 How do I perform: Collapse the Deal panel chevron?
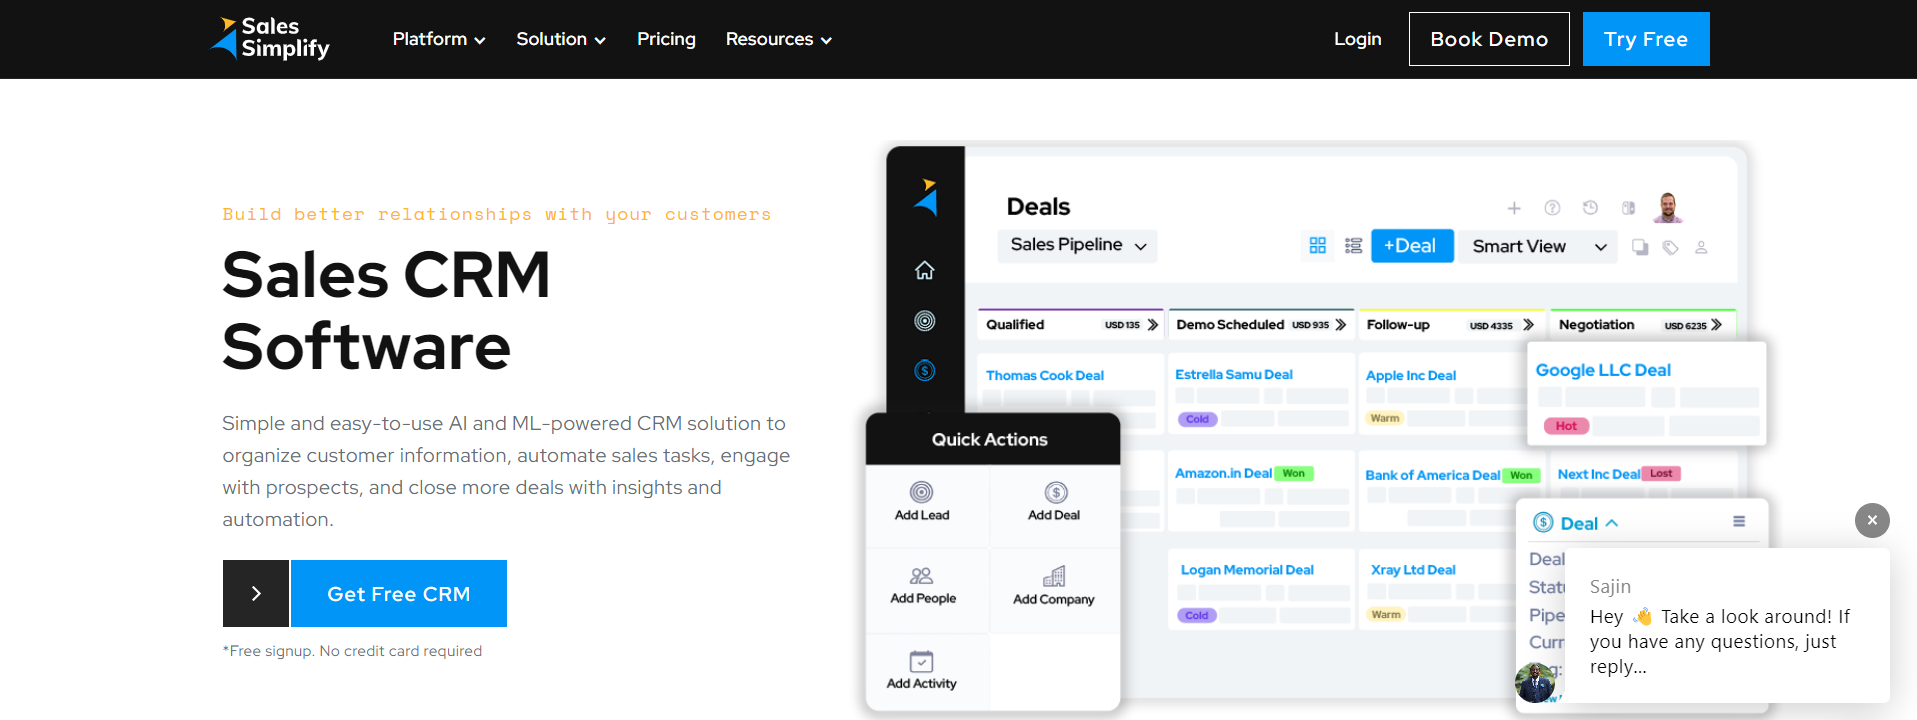click(x=1612, y=523)
